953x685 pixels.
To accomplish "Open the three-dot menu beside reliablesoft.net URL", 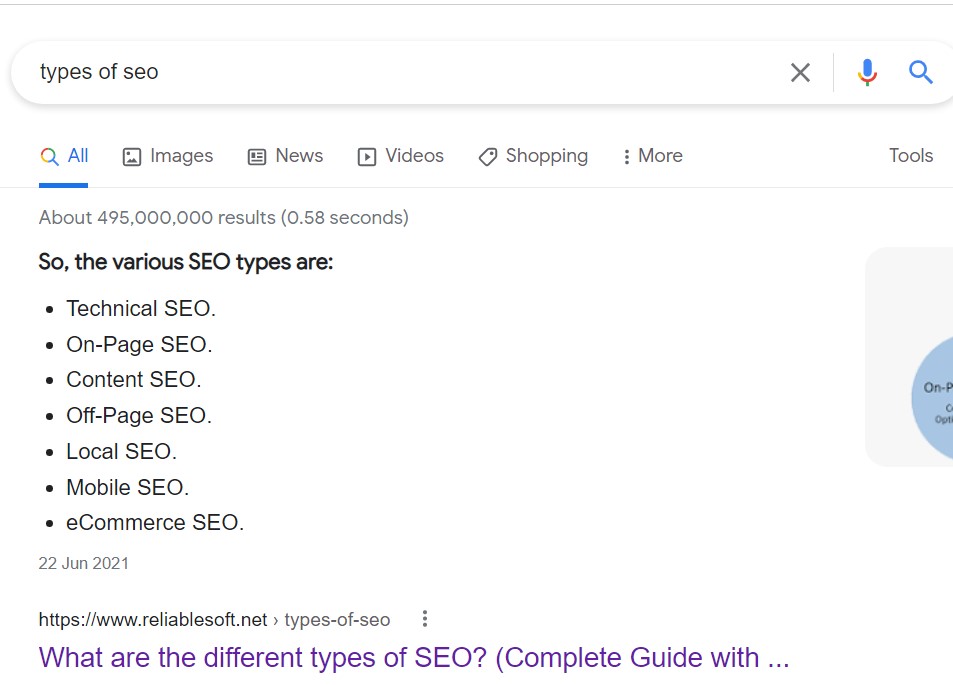I will (x=424, y=619).
